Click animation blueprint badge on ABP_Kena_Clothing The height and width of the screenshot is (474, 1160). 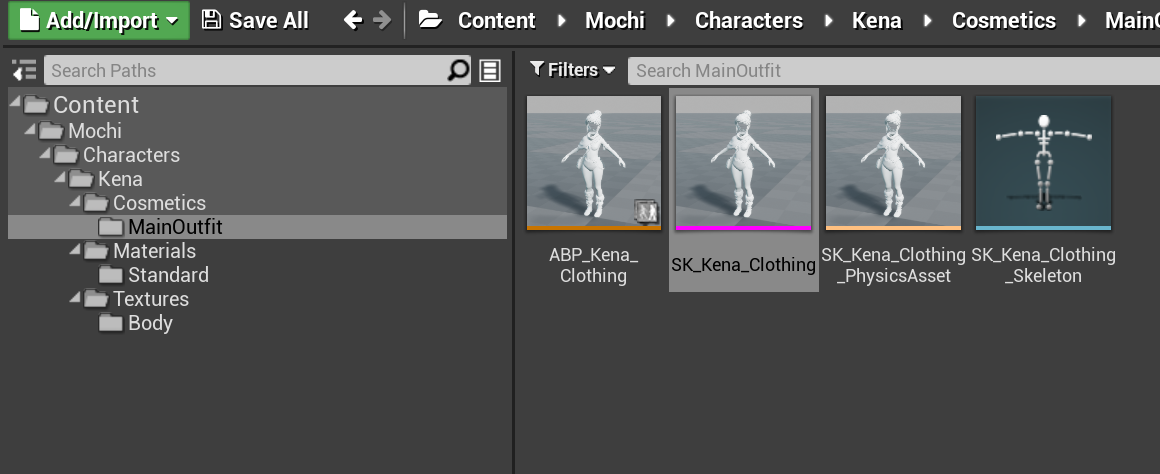tap(646, 211)
